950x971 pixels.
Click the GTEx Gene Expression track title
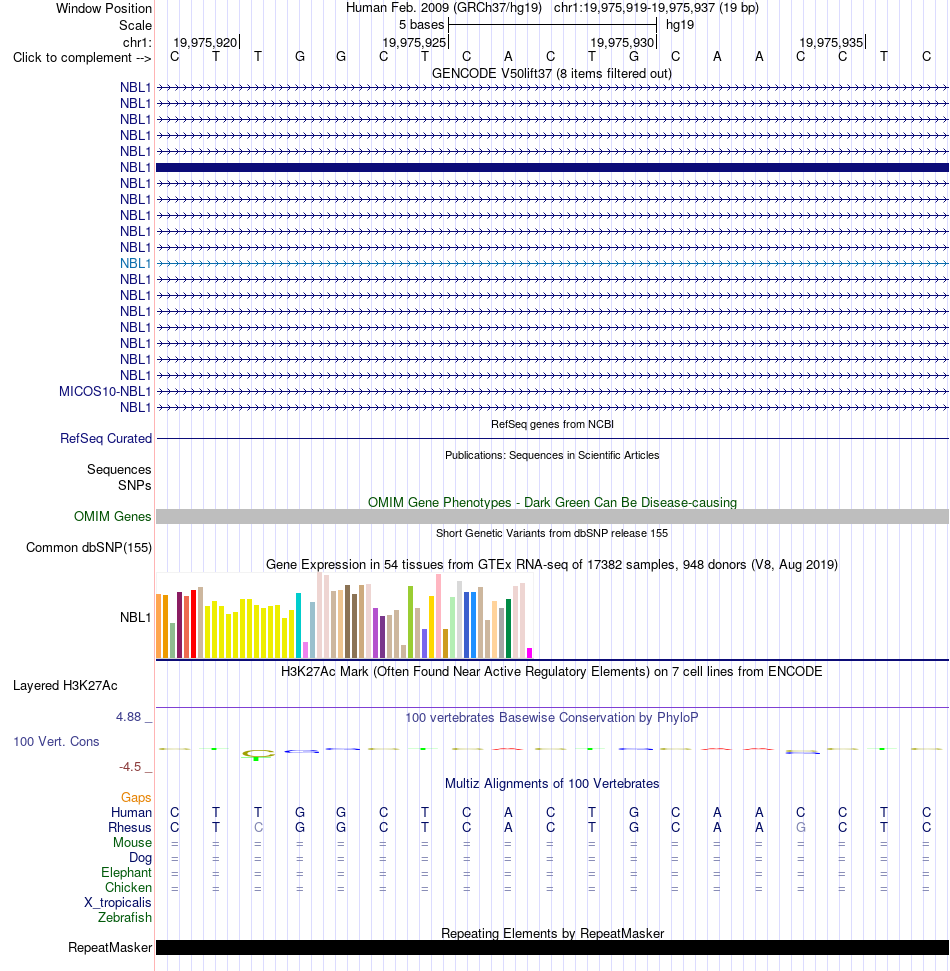tap(552, 564)
